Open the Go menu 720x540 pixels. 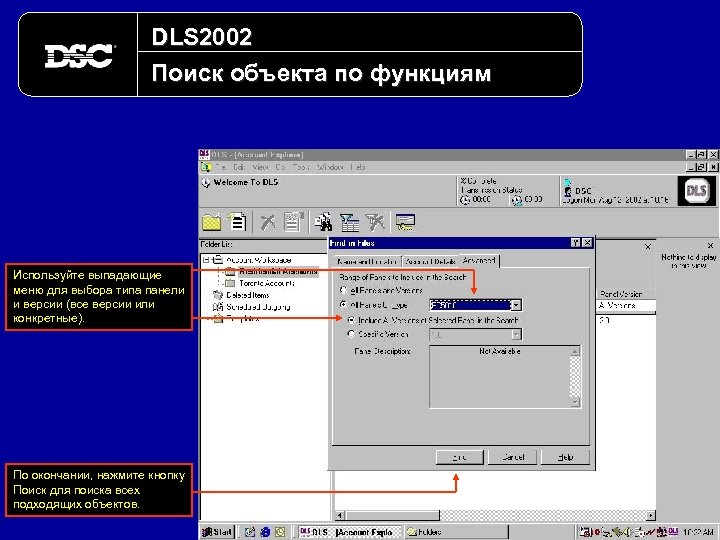[x=281, y=167]
